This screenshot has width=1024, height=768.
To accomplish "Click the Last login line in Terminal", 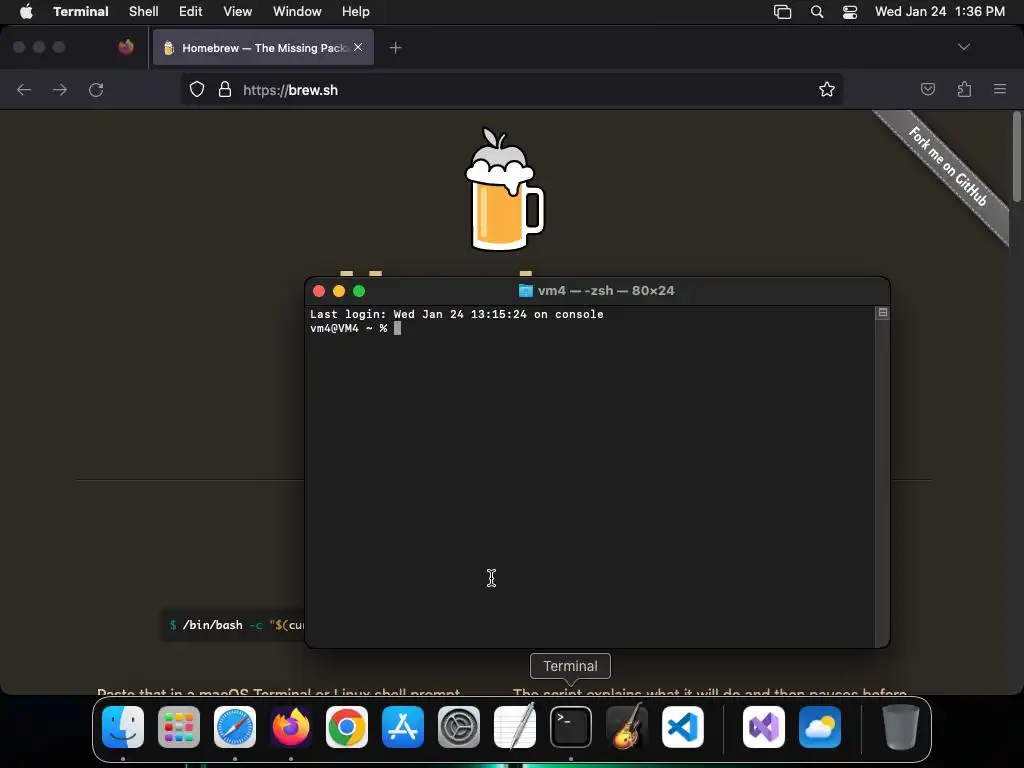I will (x=456, y=314).
